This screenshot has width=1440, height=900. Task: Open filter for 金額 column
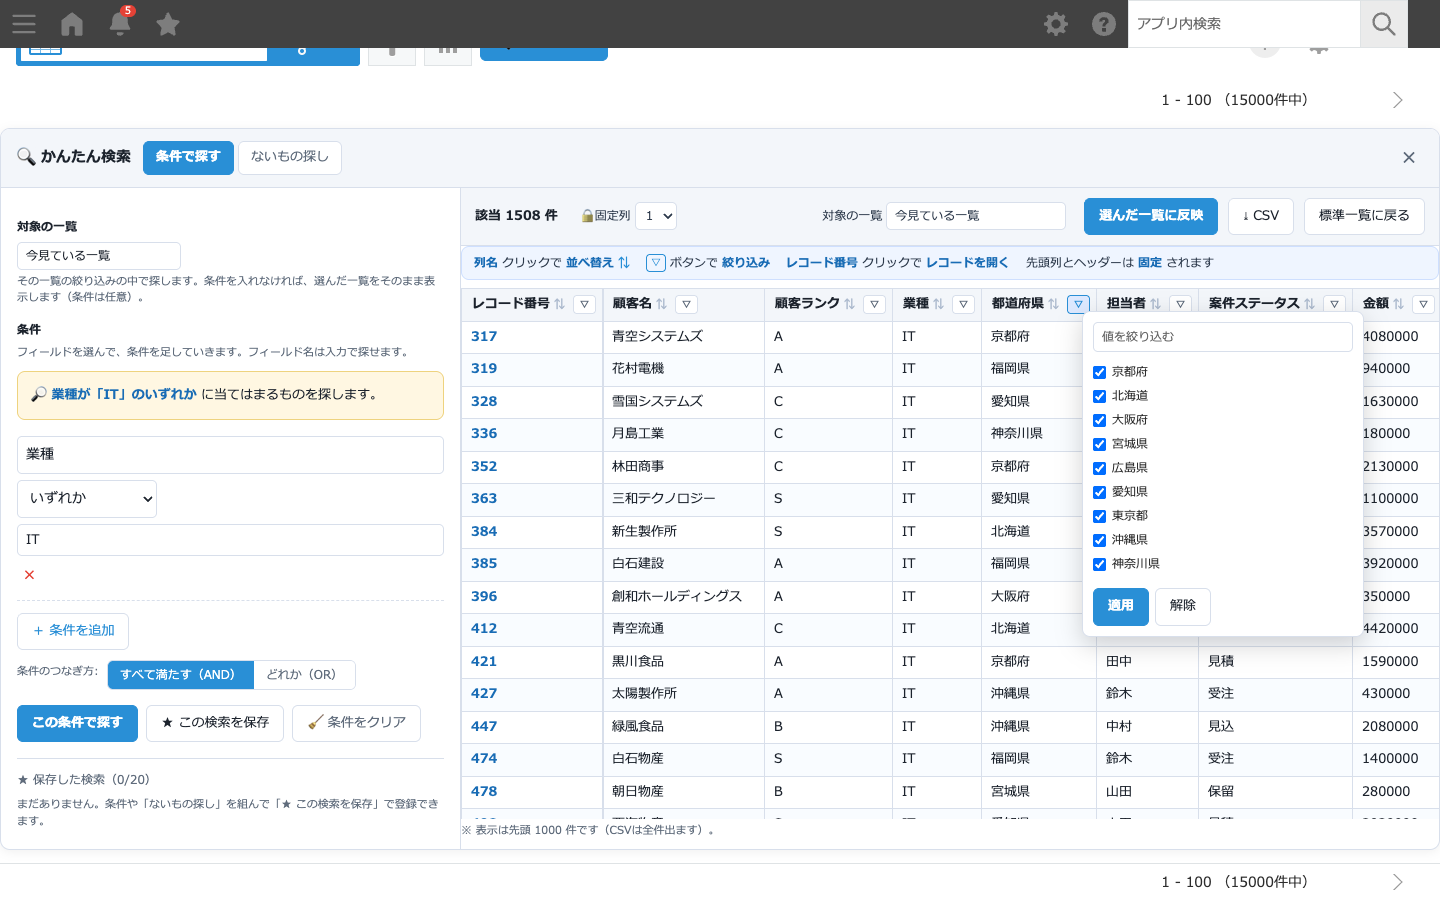(x=1423, y=304)
